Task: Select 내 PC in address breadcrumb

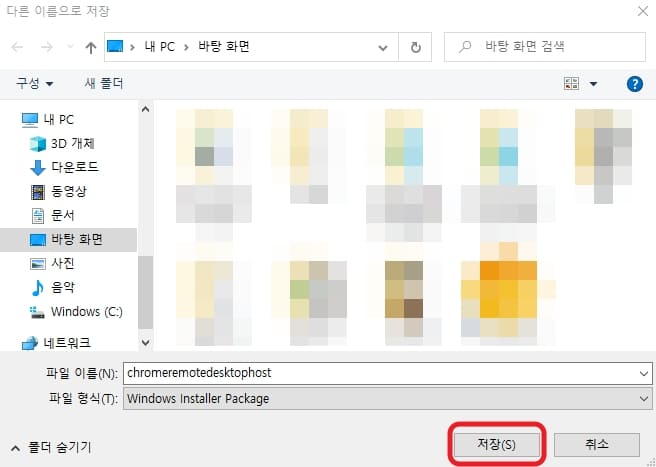Action: point(159,46)
